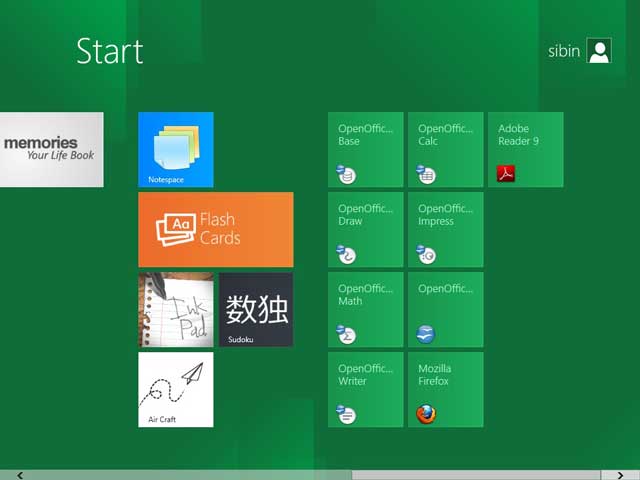Launch the Flash Cards tile
Viewport: 640px width, 480px height.
(216, 229)
